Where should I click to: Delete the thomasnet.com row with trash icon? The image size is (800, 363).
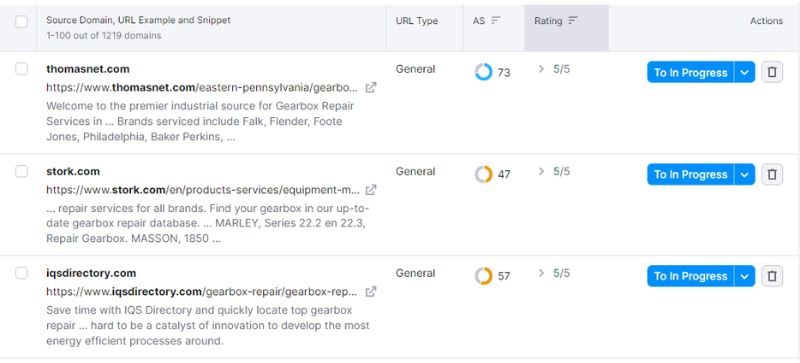[x=772, y=72]
